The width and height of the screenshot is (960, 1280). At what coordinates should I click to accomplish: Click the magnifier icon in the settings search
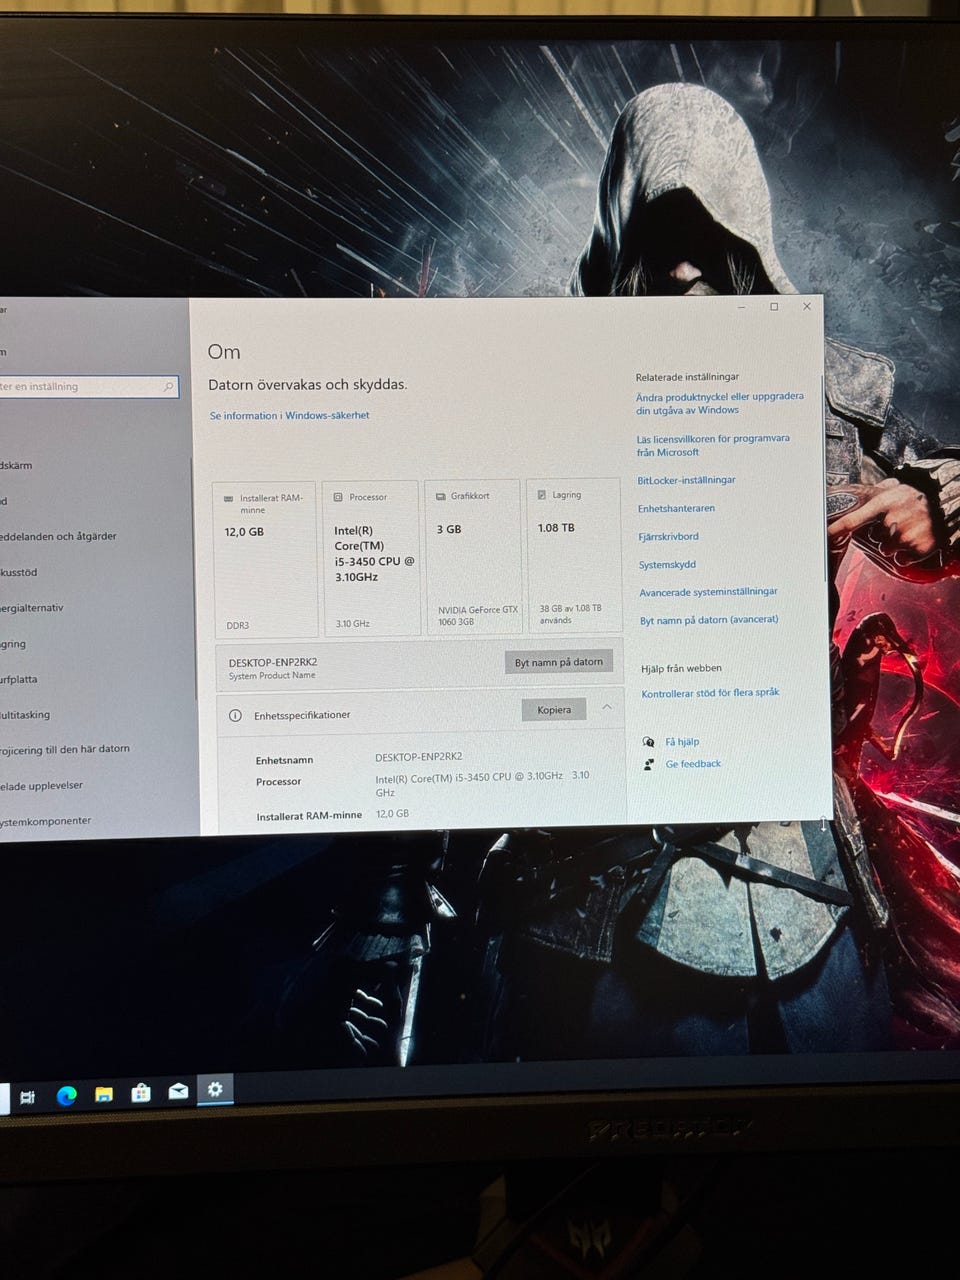(168, 386)
